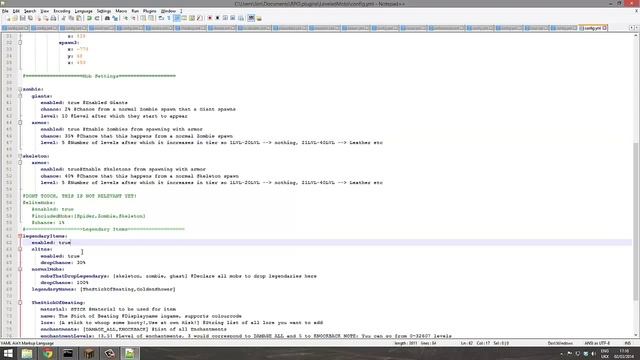Screen dimensions: 640x360
Task: Open the Replace dialog toolbar icon
Action: point(115,18)
